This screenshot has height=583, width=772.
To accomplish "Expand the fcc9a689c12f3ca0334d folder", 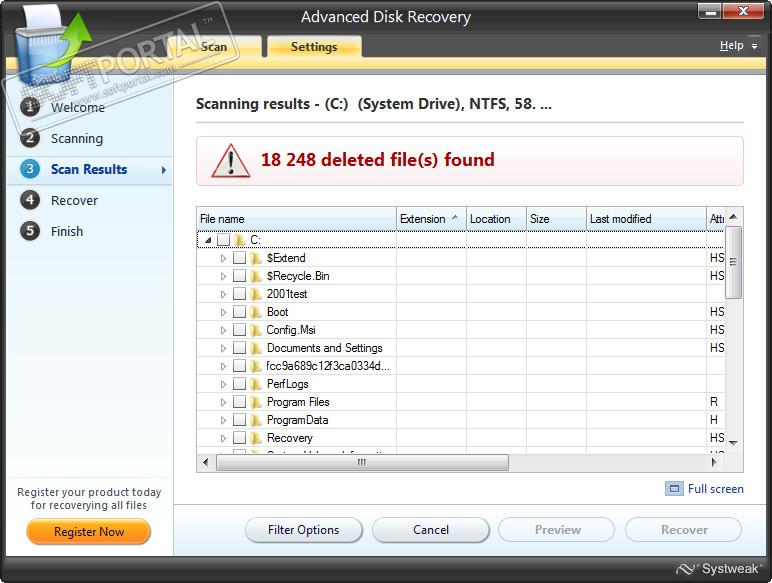I will (224, 366).
